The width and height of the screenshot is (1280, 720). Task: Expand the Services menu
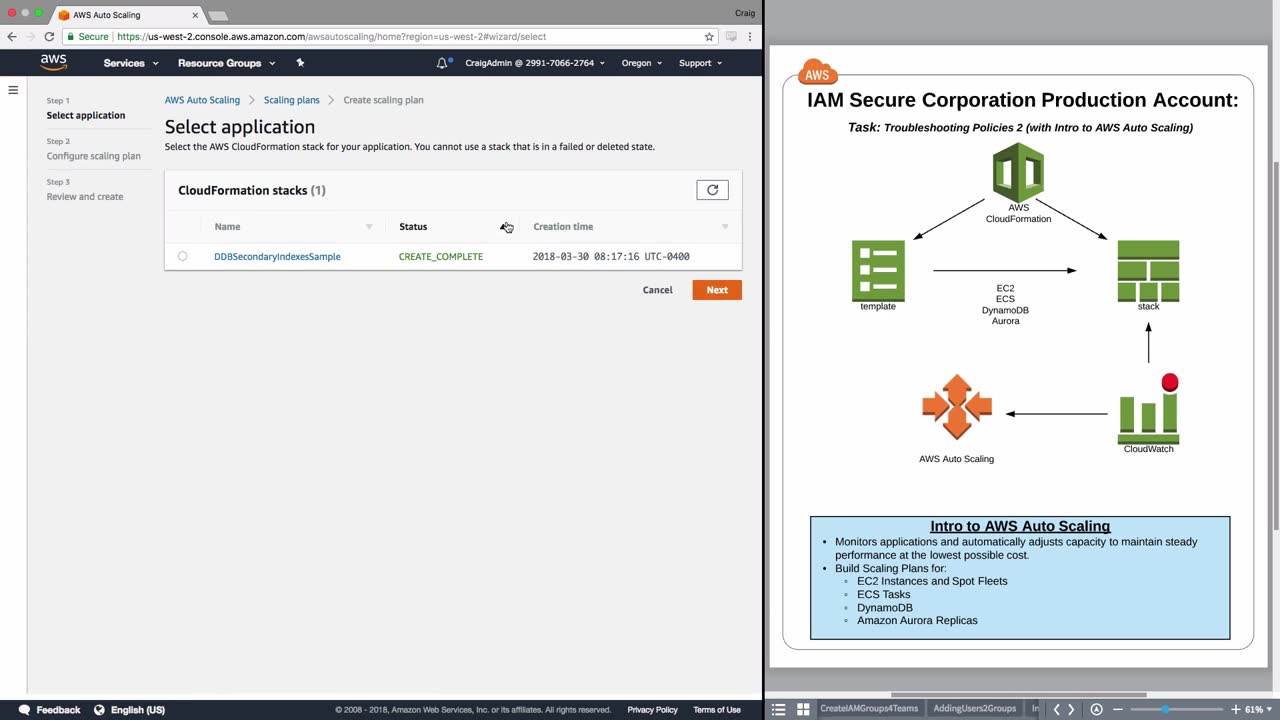[131, 63]
